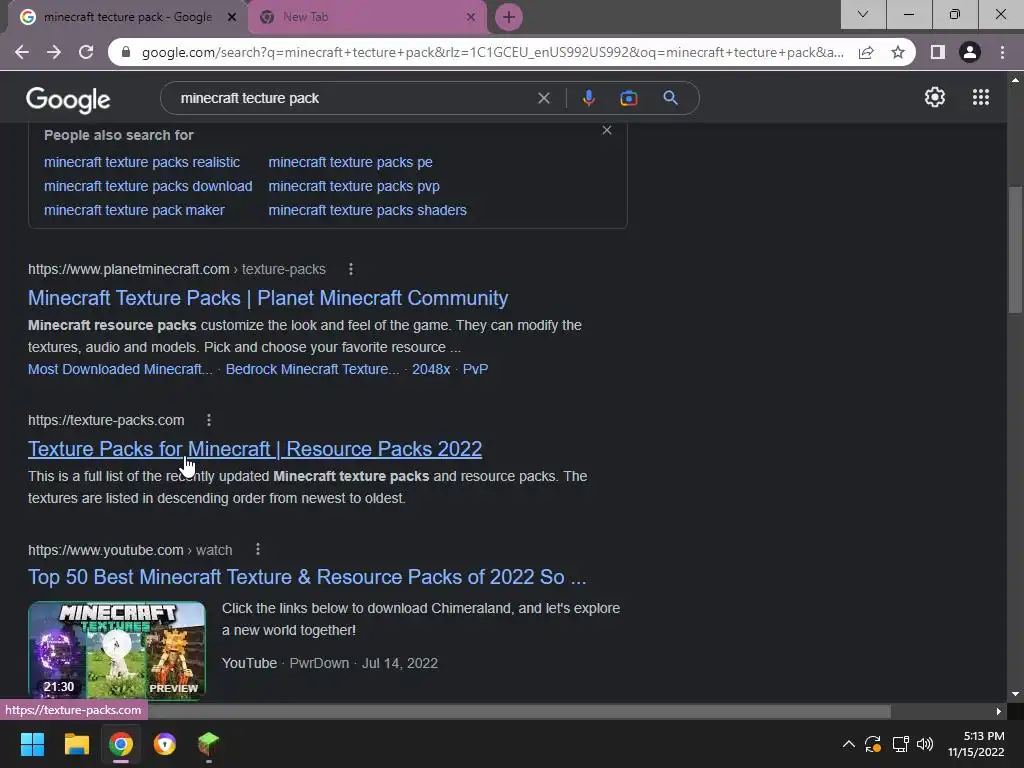Click the magnifier search icon

(670, 98)
